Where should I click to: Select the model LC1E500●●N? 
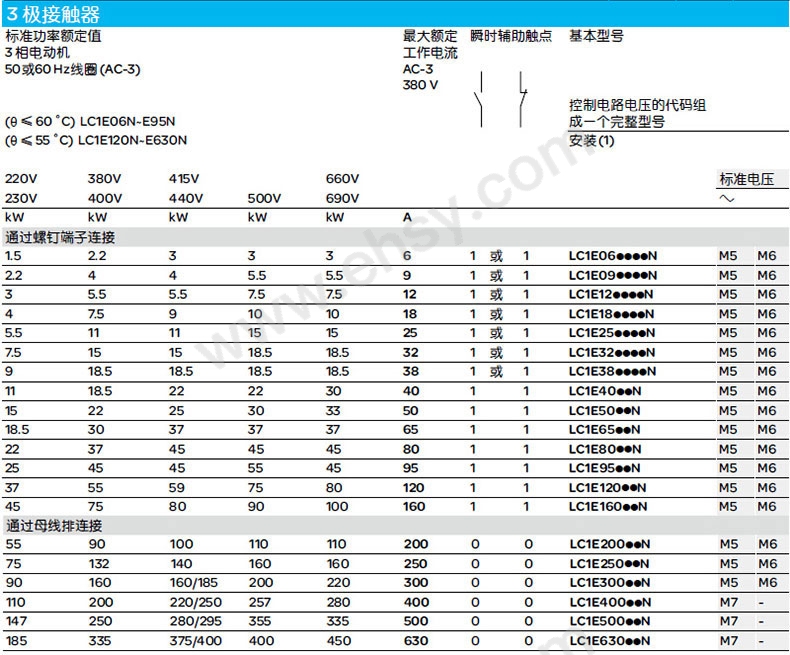[x=610, y=621]
